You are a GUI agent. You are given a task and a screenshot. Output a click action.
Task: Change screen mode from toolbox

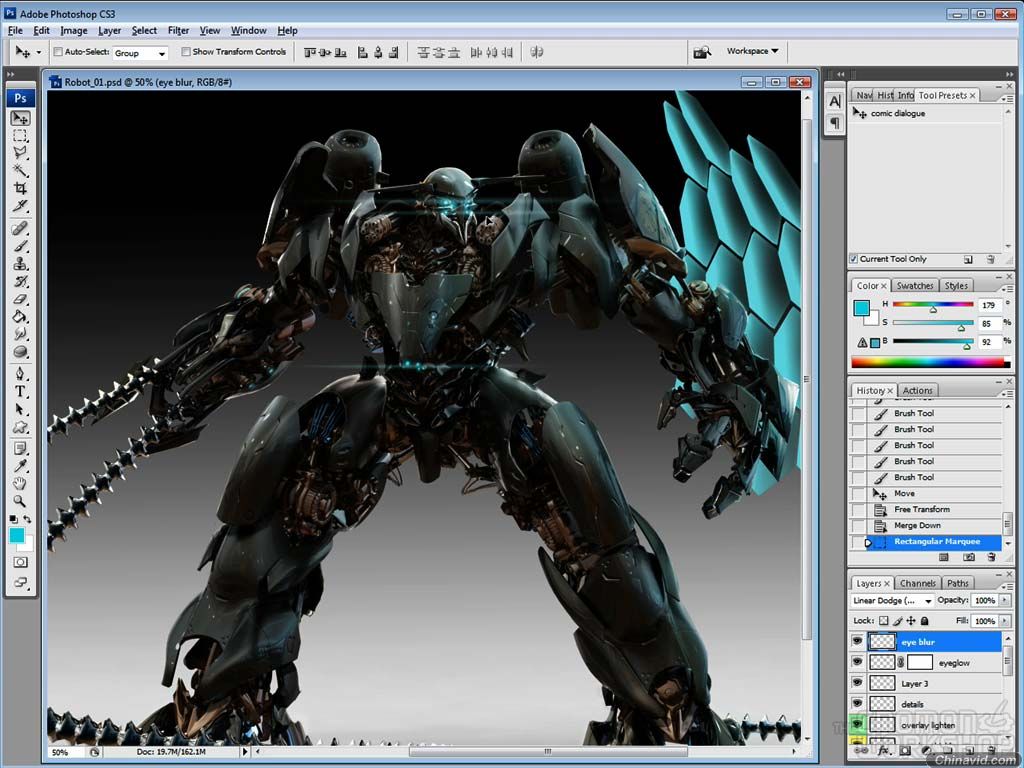click(20, 583)
